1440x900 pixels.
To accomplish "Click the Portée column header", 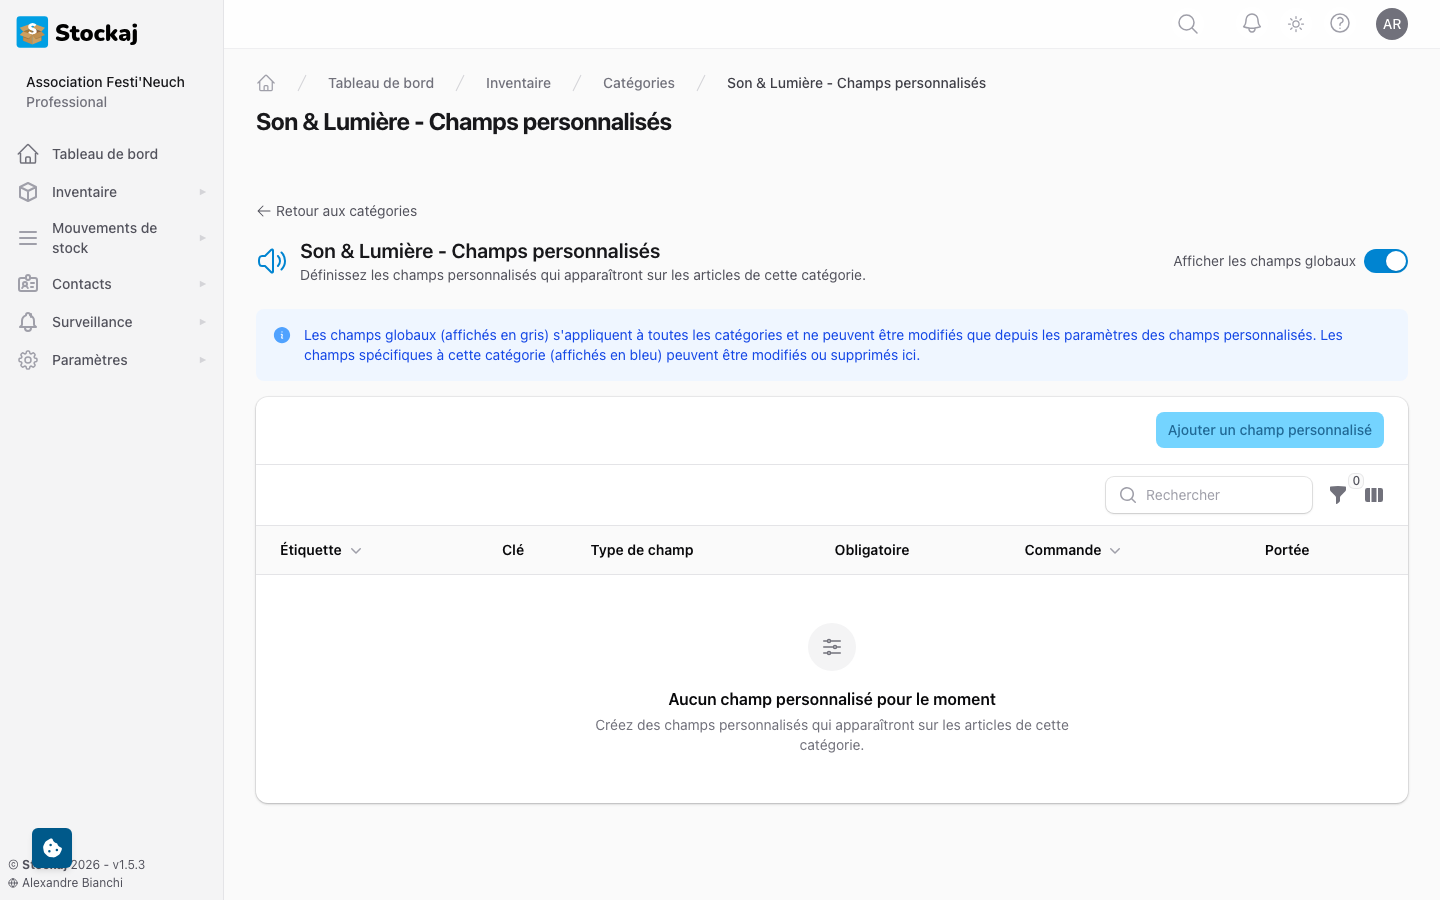I will [x=1287, y=550].
